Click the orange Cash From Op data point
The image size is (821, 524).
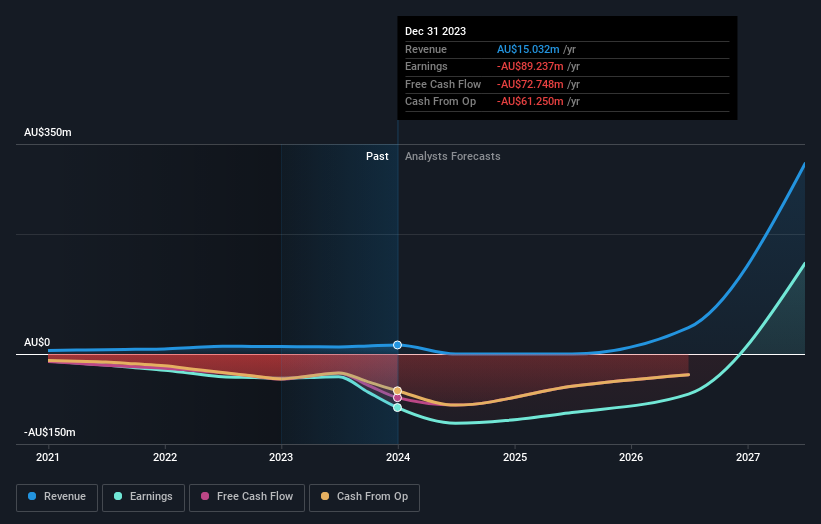tap(397, 391)
